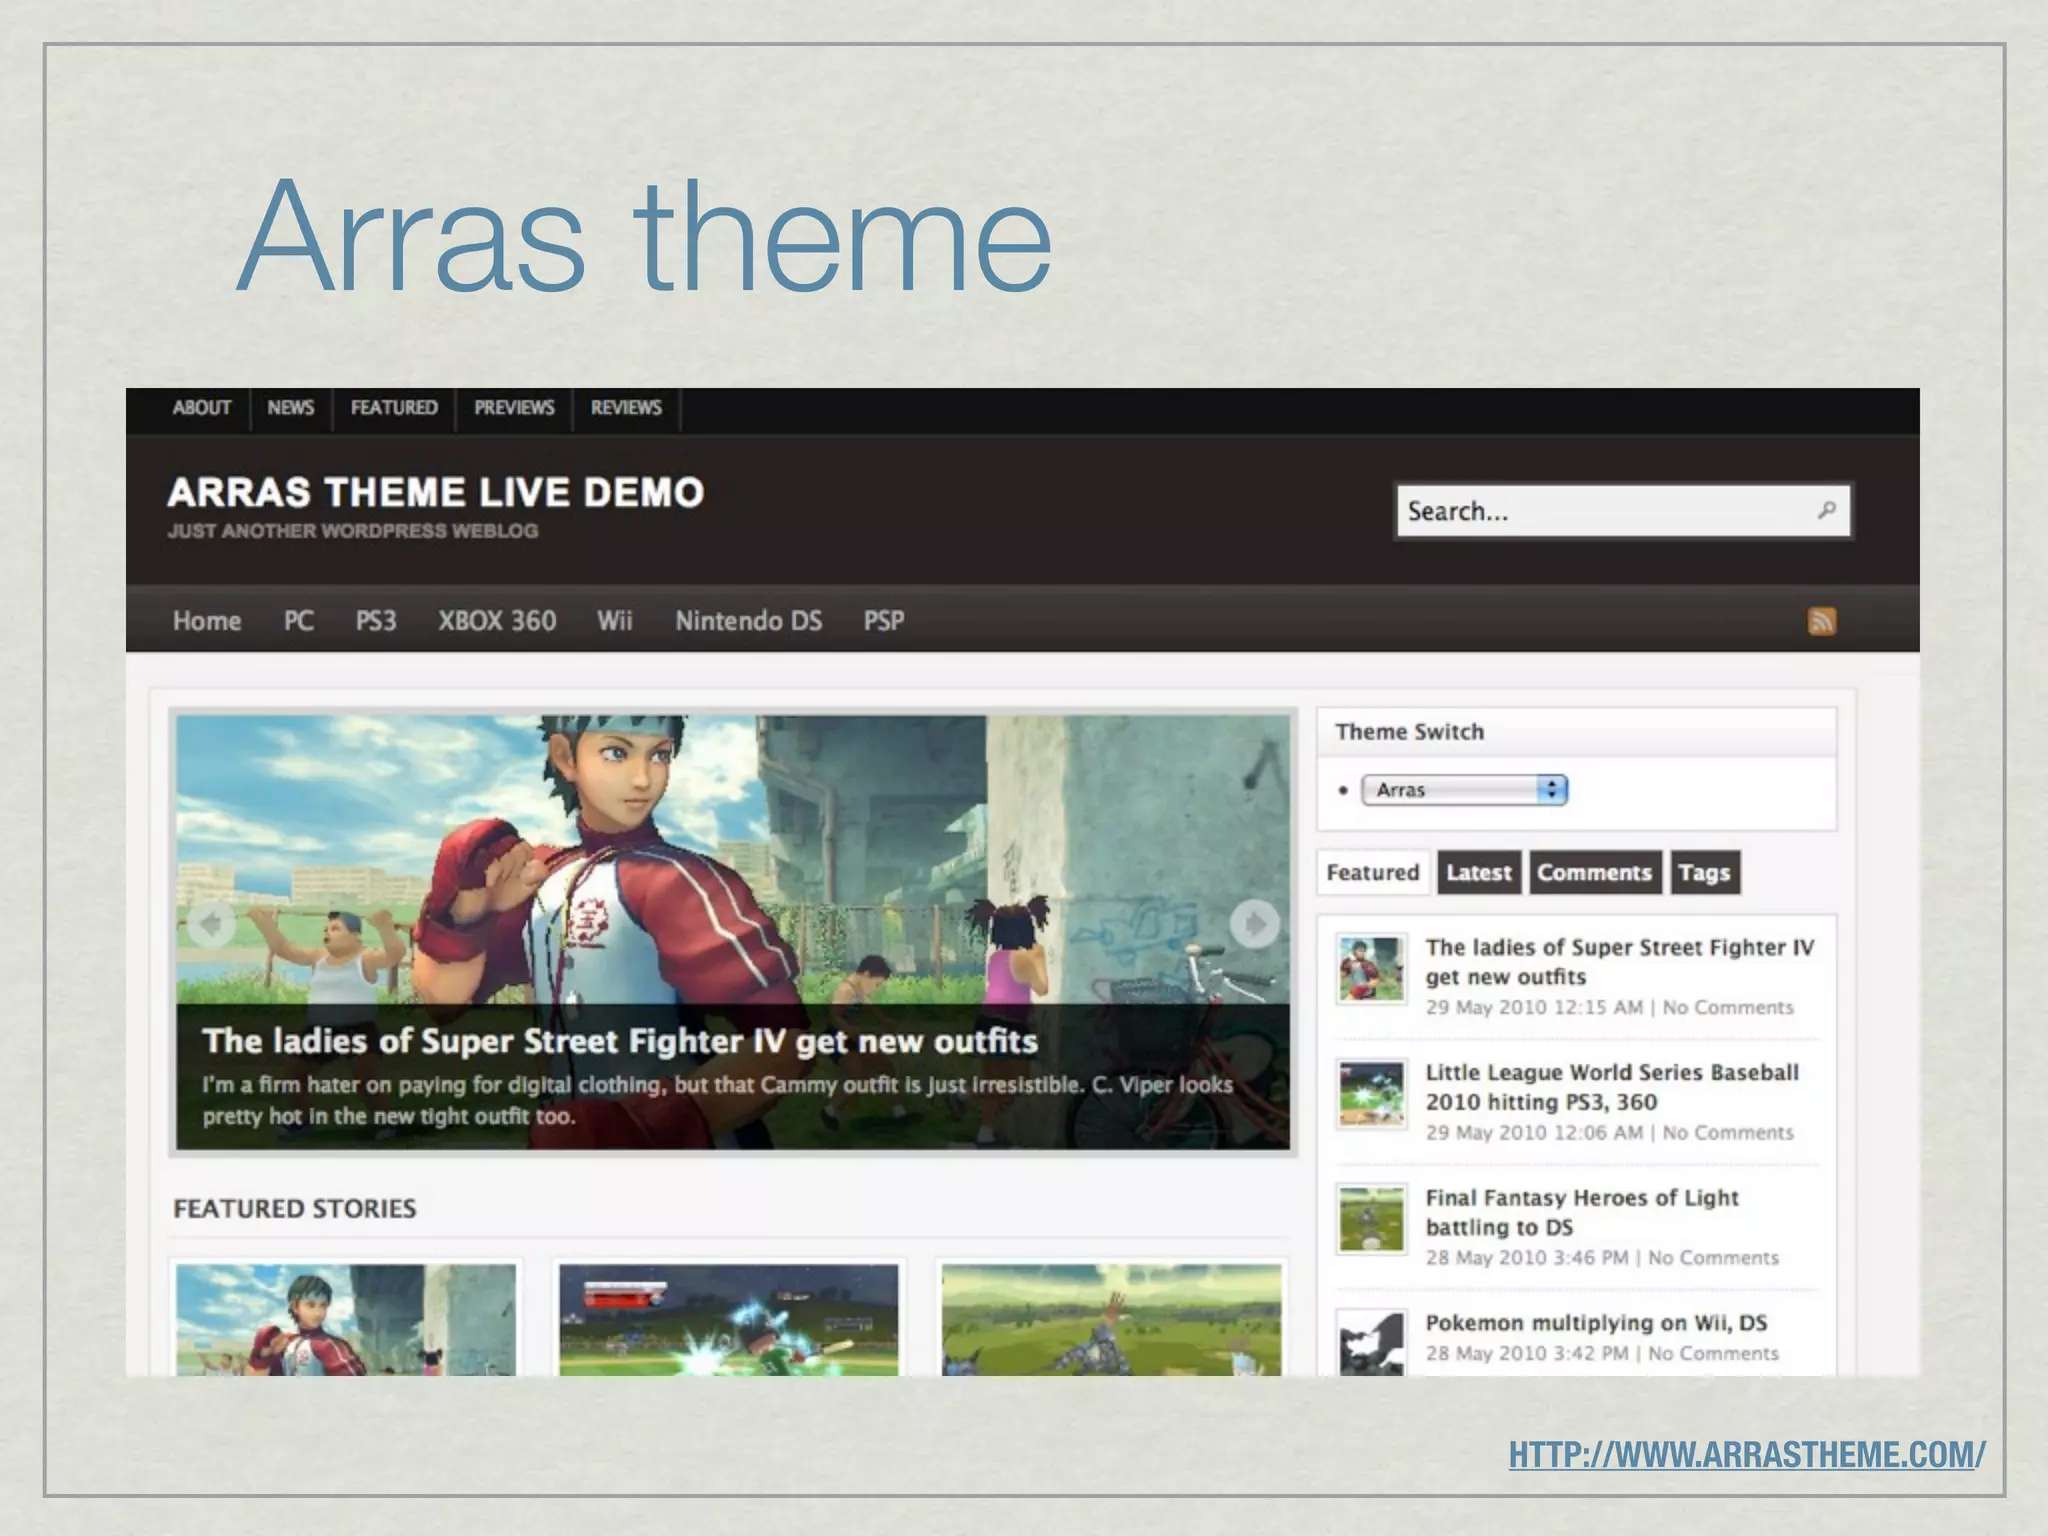Click the 29 May 2010 12:15 AM date
Screen dimensions: 2048x1536
point(1534,1007)
